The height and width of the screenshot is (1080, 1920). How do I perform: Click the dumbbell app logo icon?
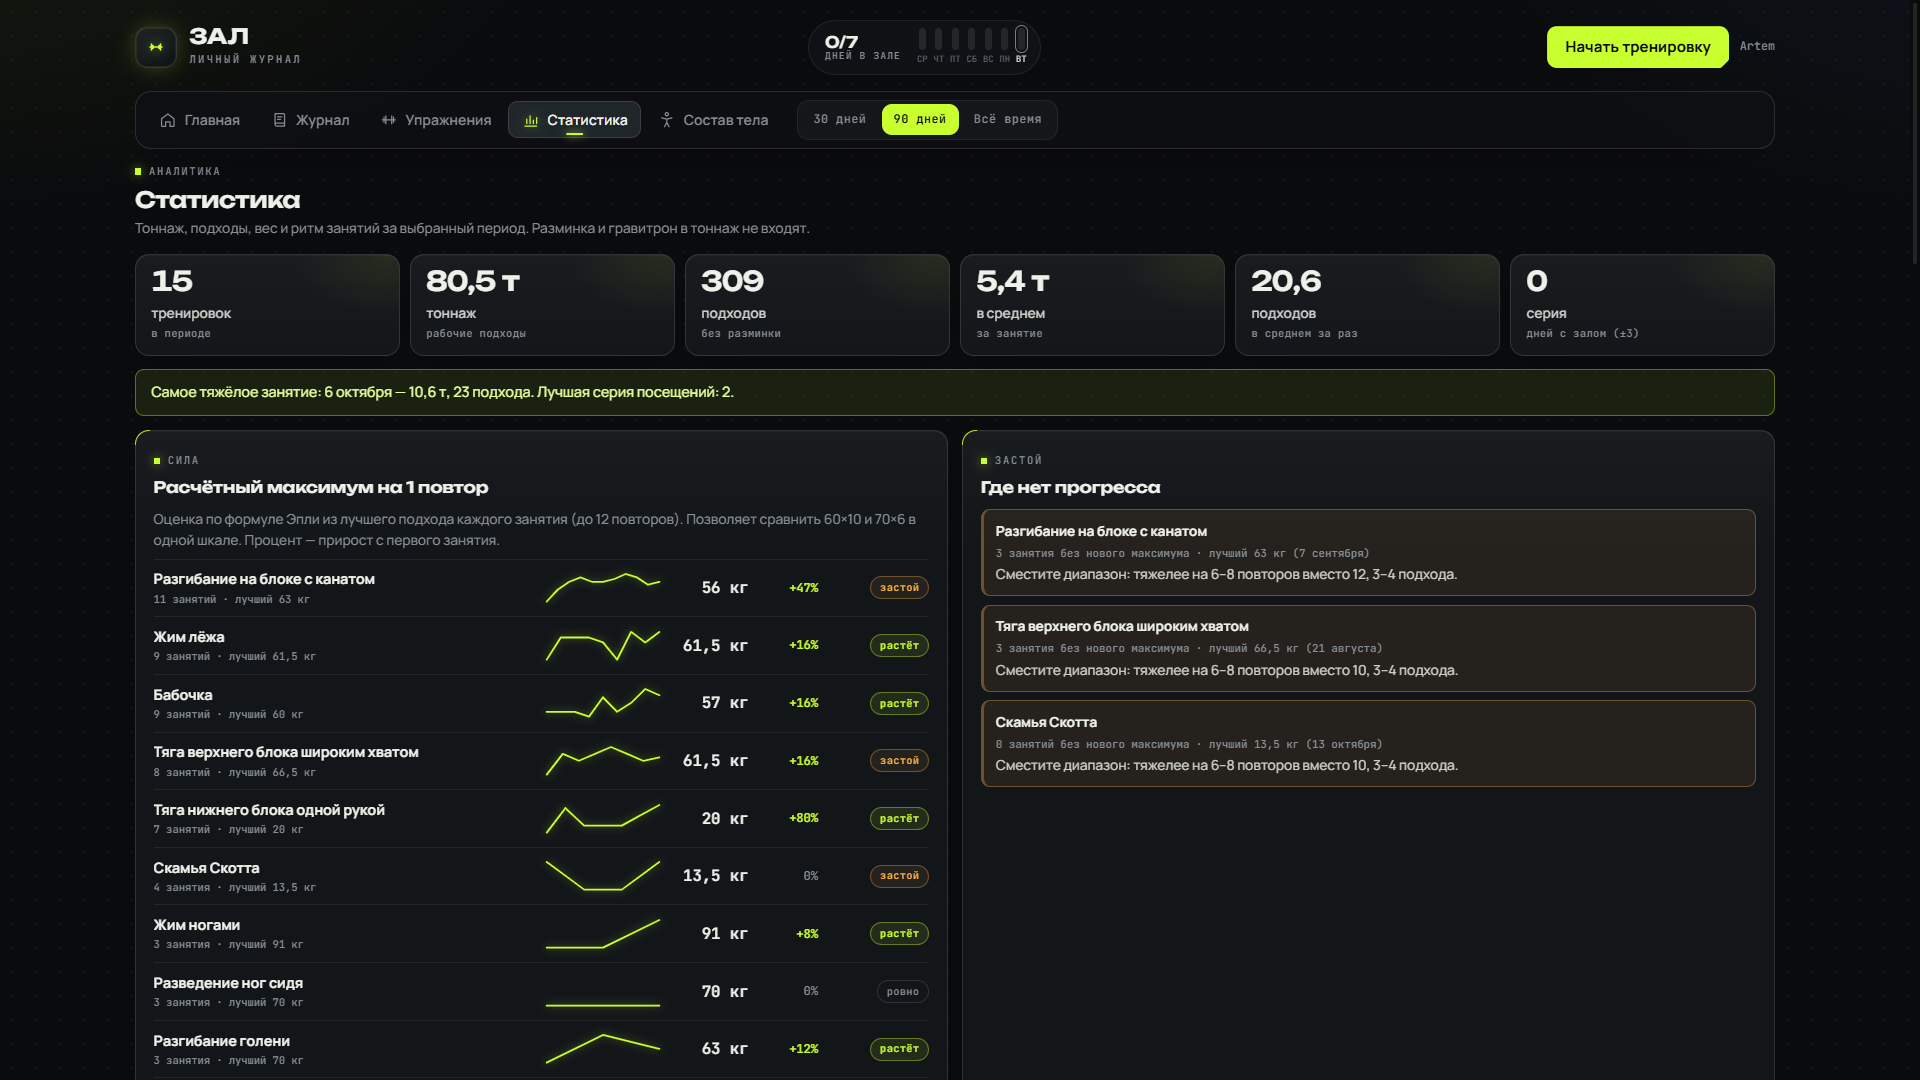[x=156, y=47]
